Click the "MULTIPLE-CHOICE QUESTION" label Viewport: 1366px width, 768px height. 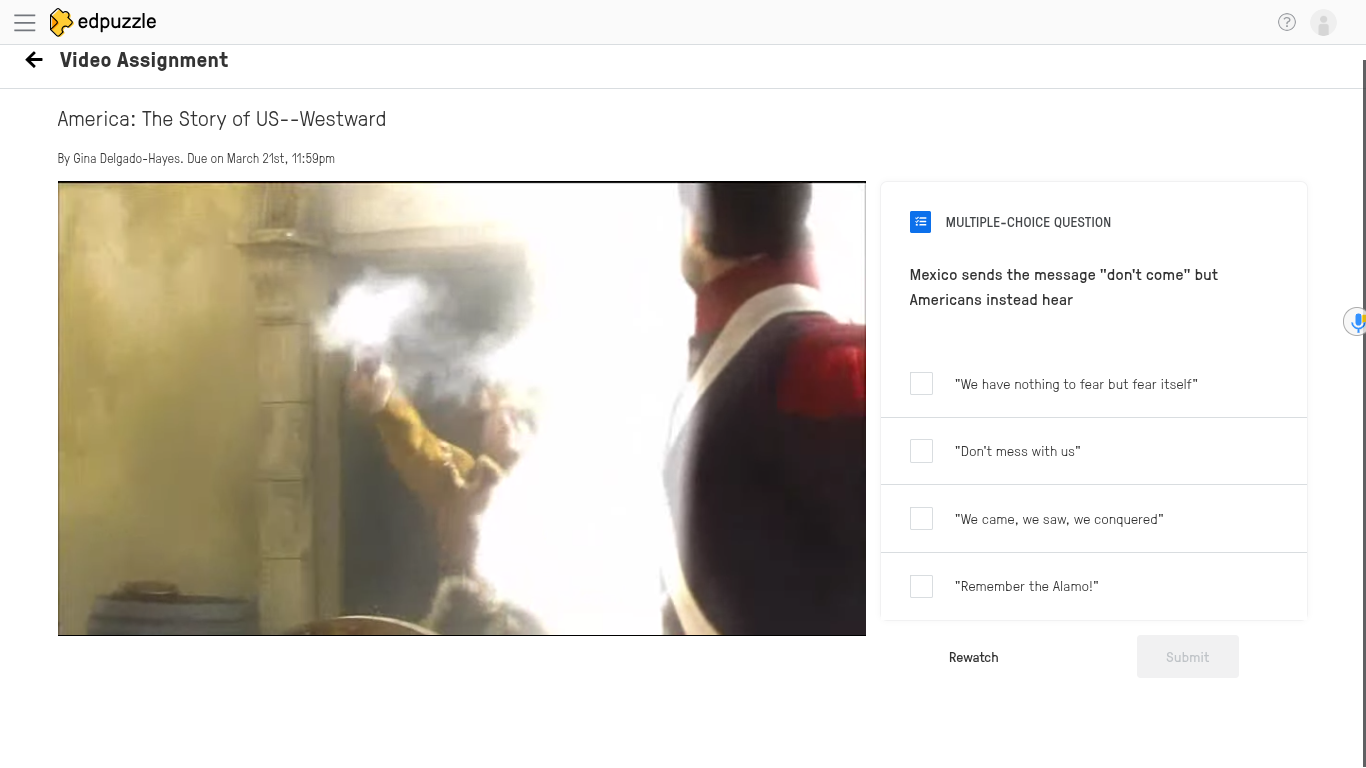pyautogui.click(x=1028, y=222)
